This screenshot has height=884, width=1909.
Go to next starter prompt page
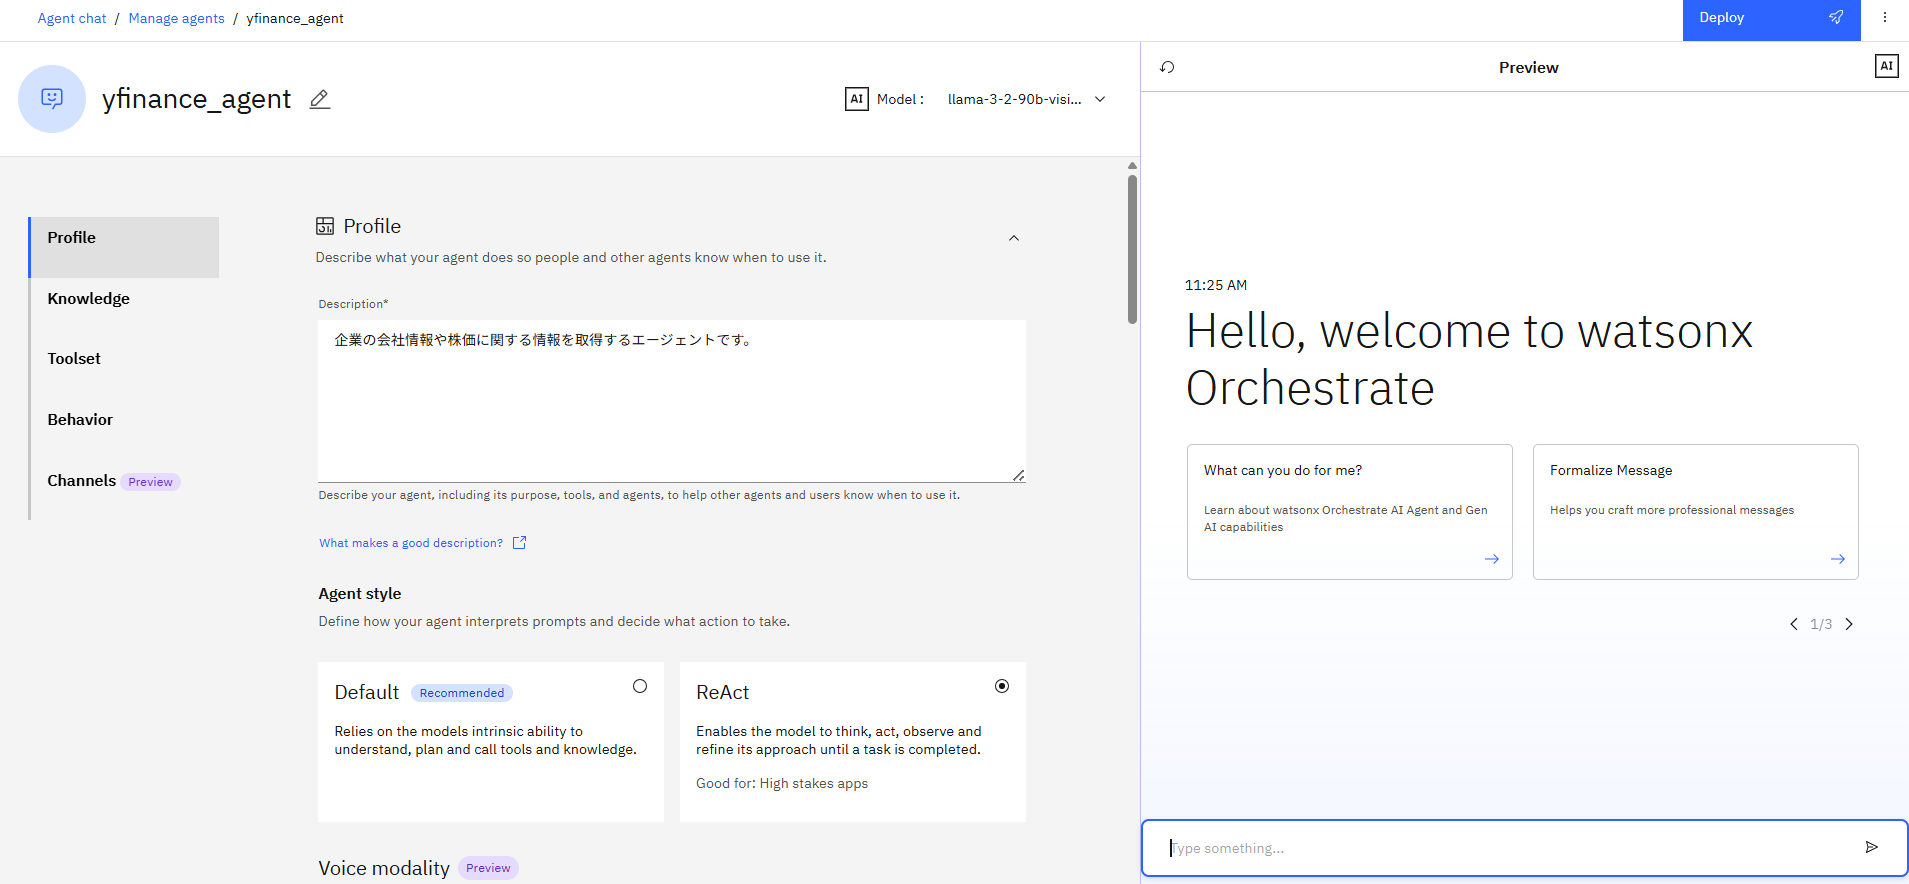click(x=1849, y=624)
